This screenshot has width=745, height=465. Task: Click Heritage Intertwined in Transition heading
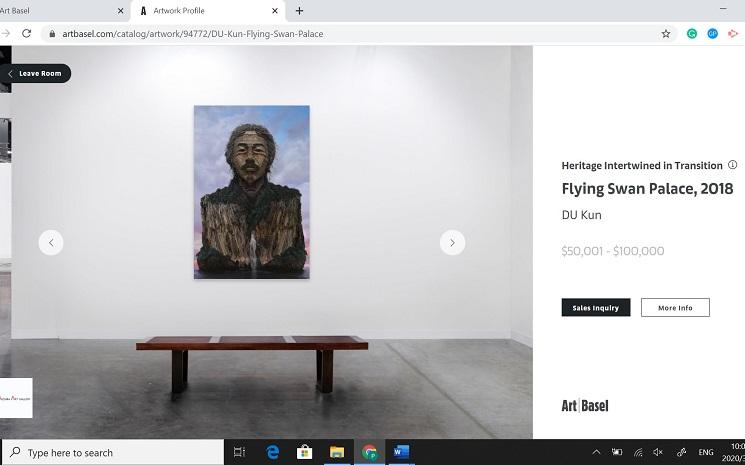(x=642, y=166)
